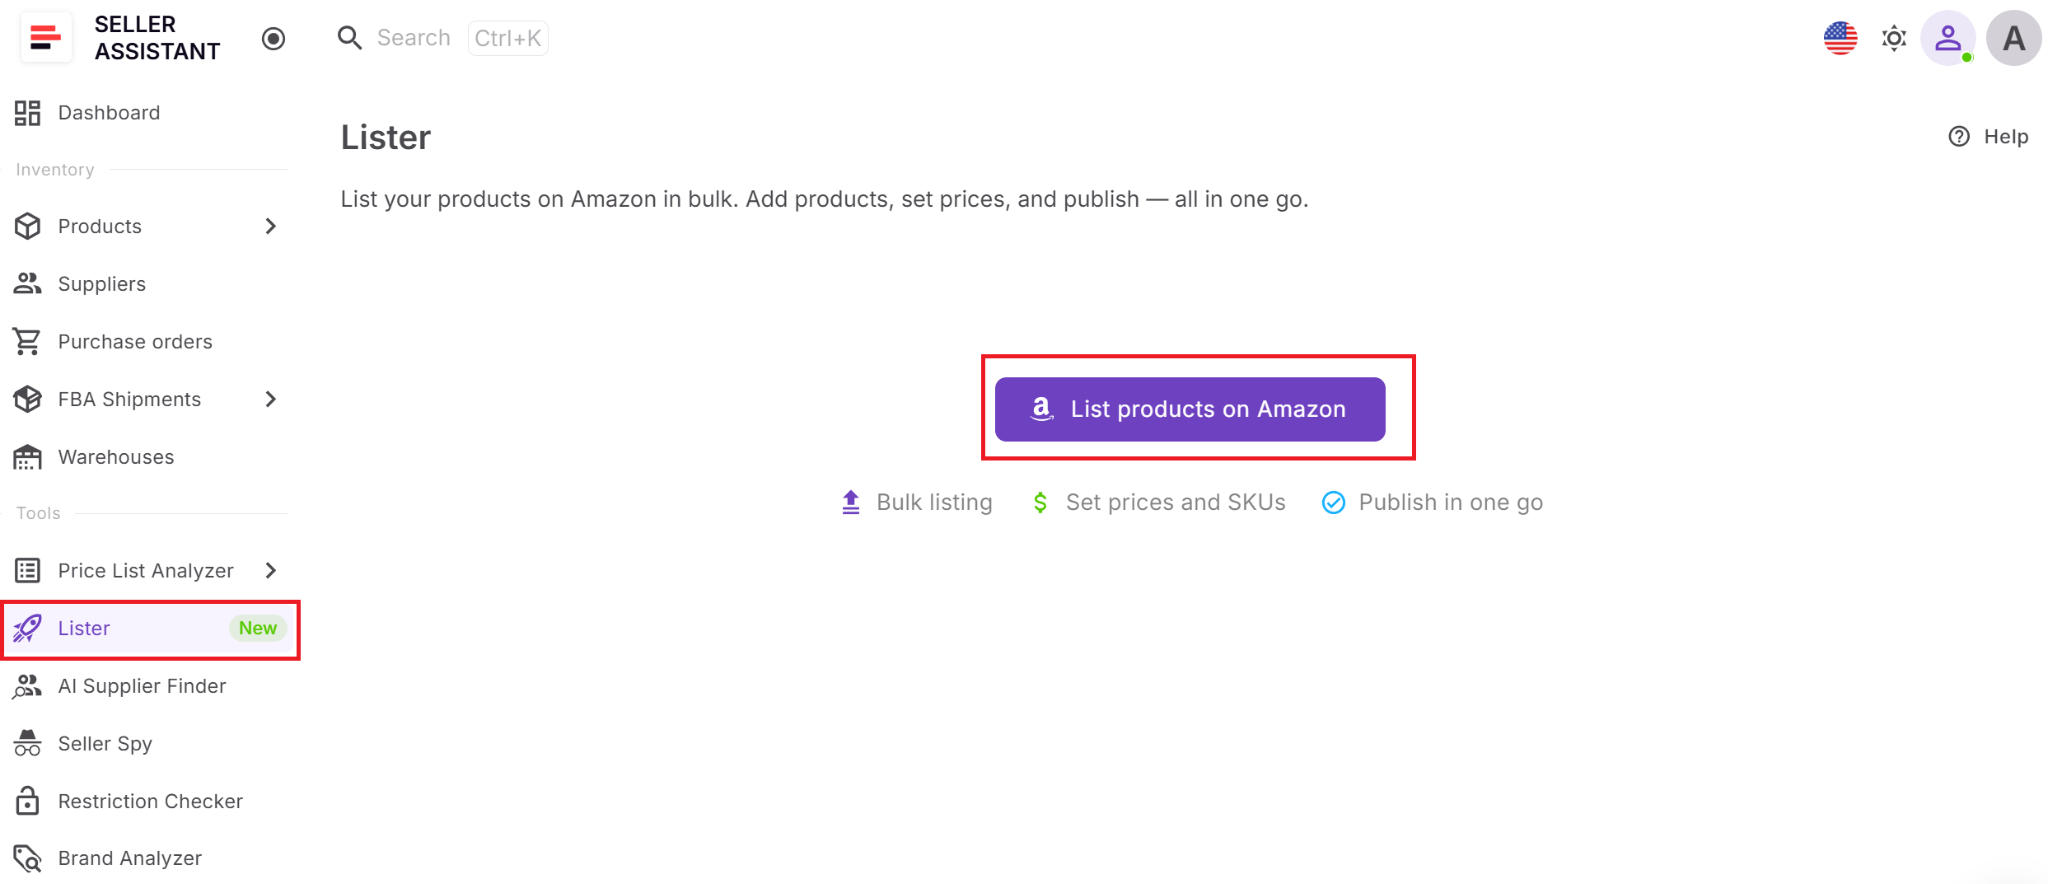Click the search magnifier icon

pyautogui.click(x=349, y=38)
